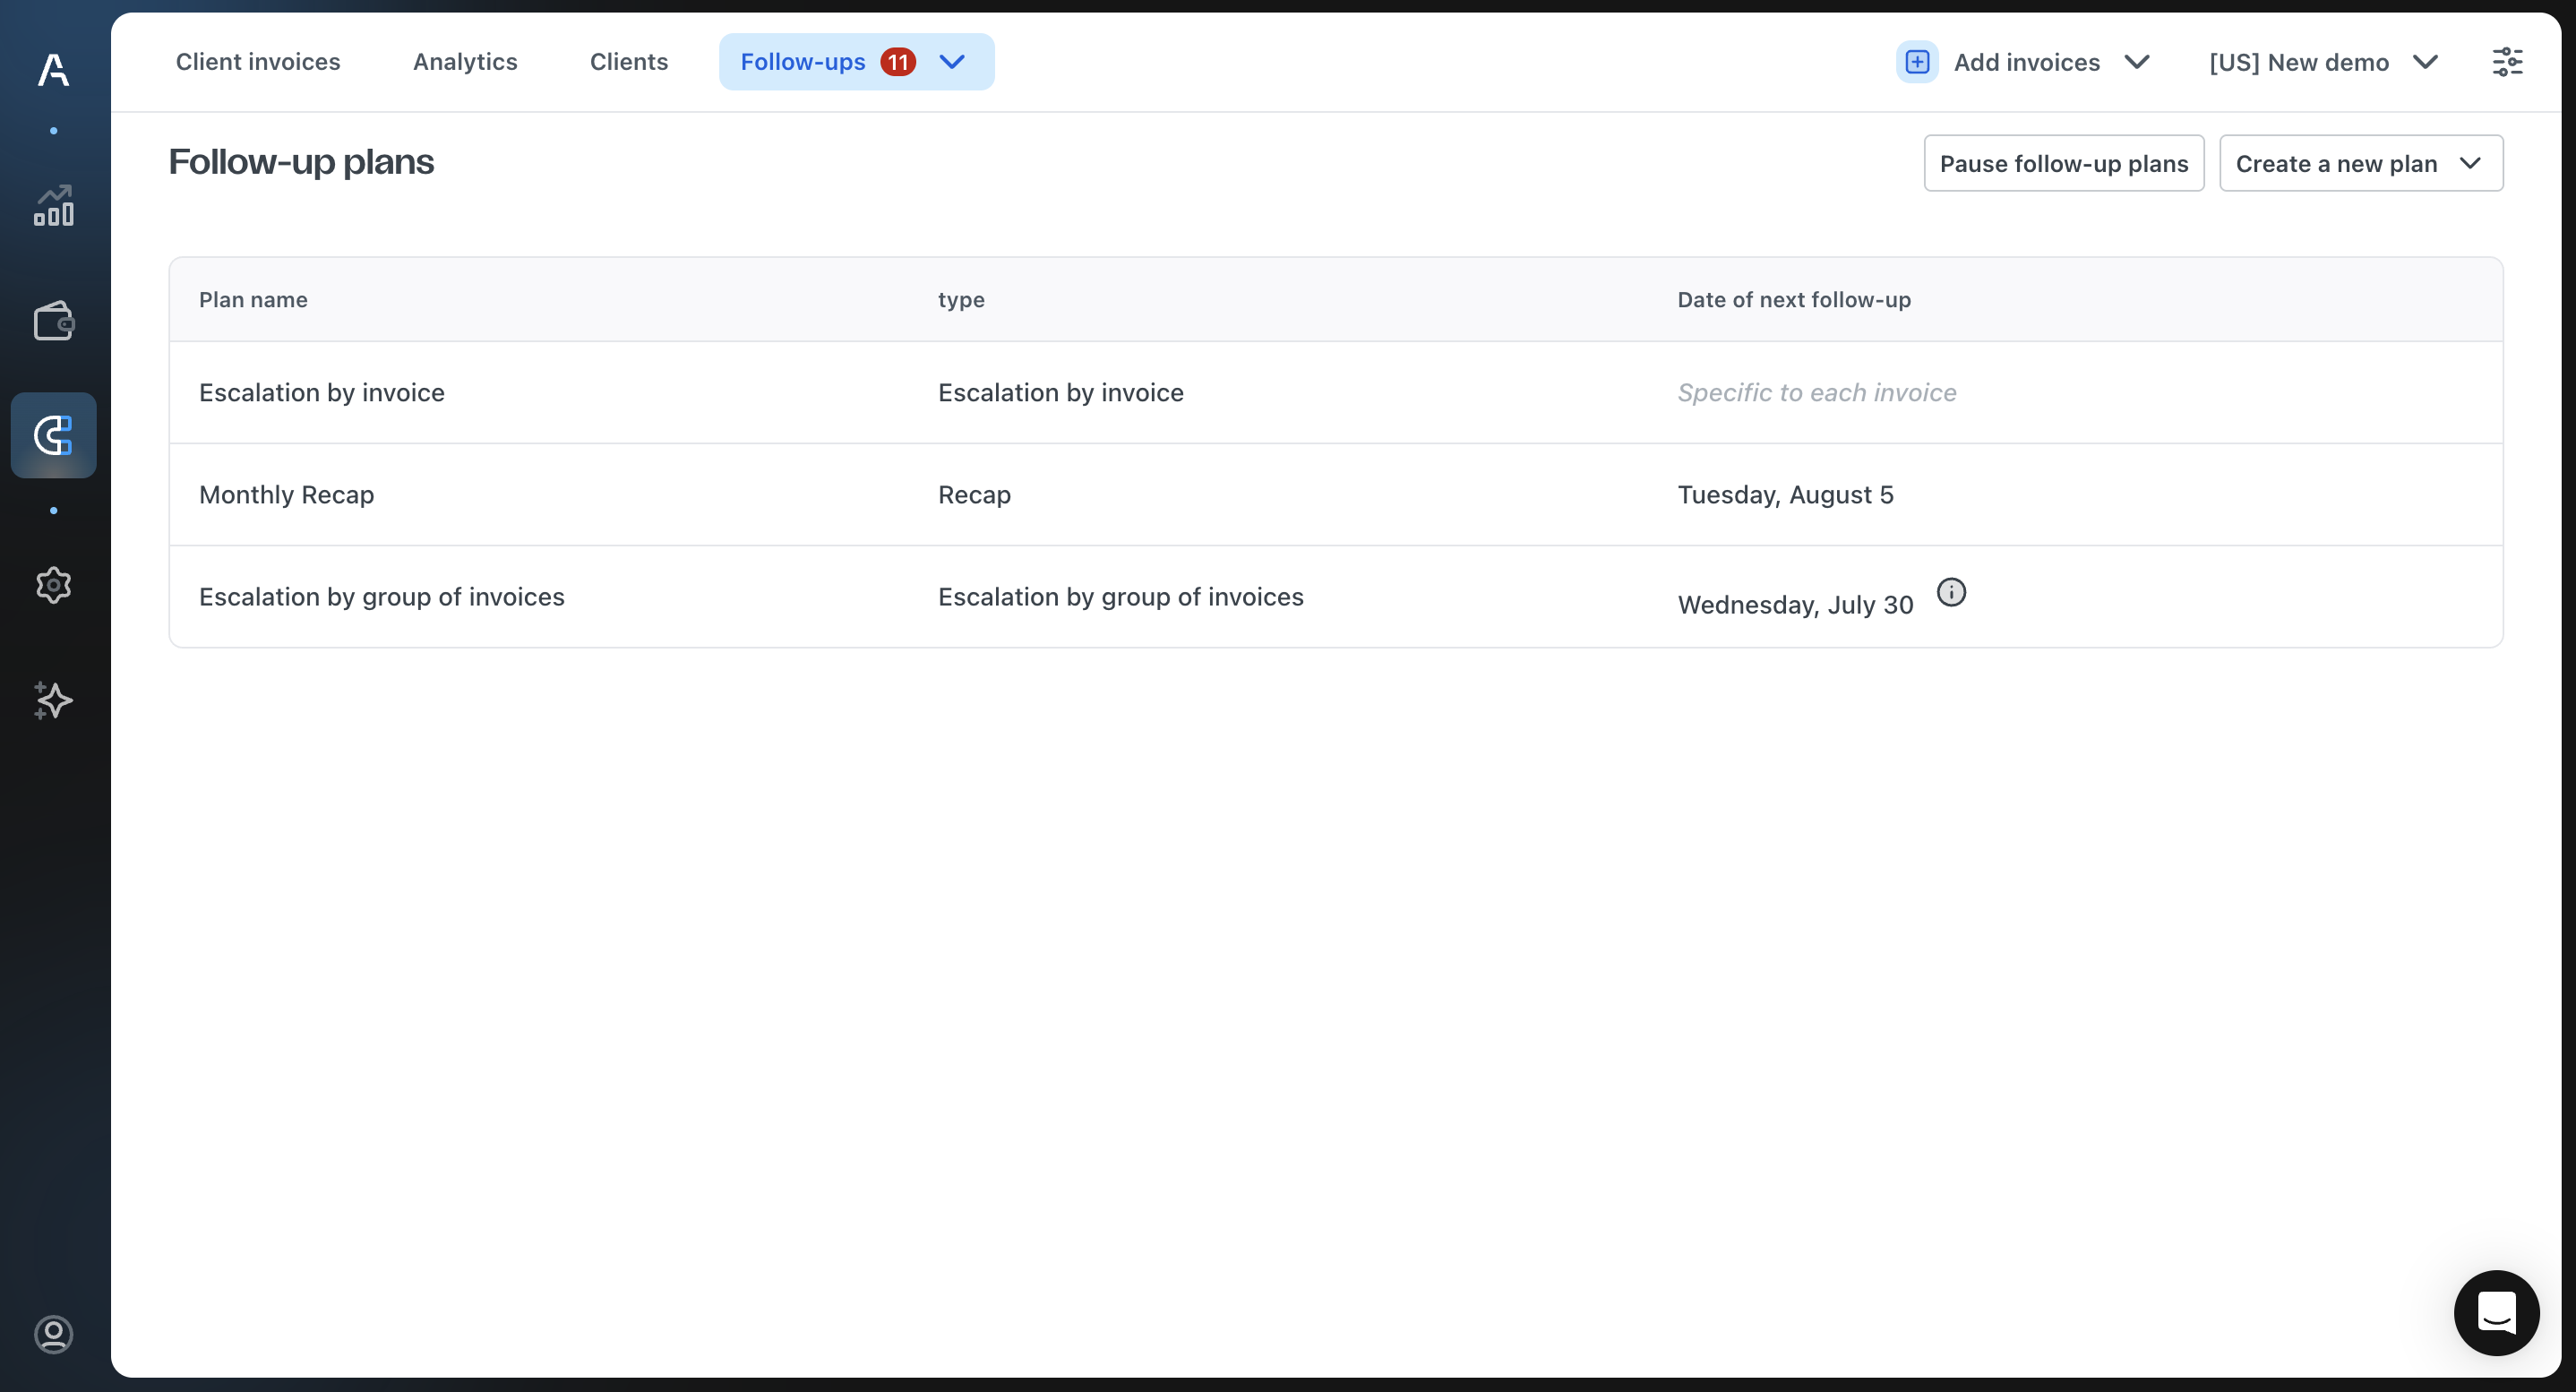
Task: Click the app logo in sidebar
Action: pos(53,69)
